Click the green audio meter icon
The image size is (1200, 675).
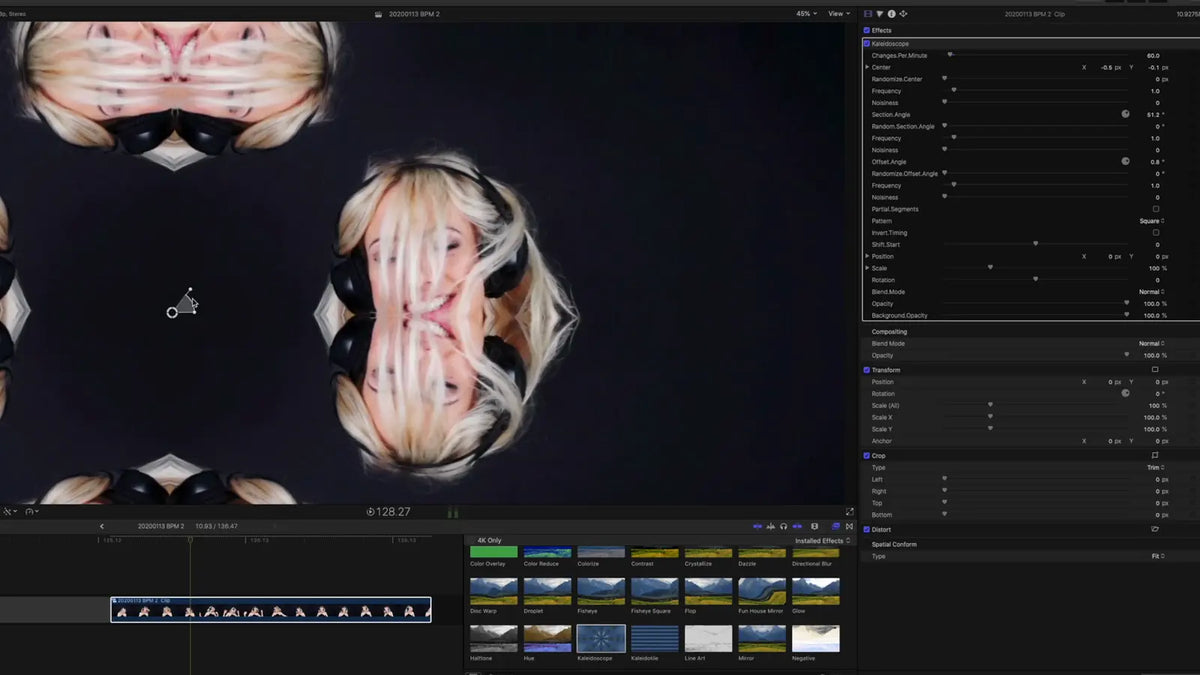point(453,513)
